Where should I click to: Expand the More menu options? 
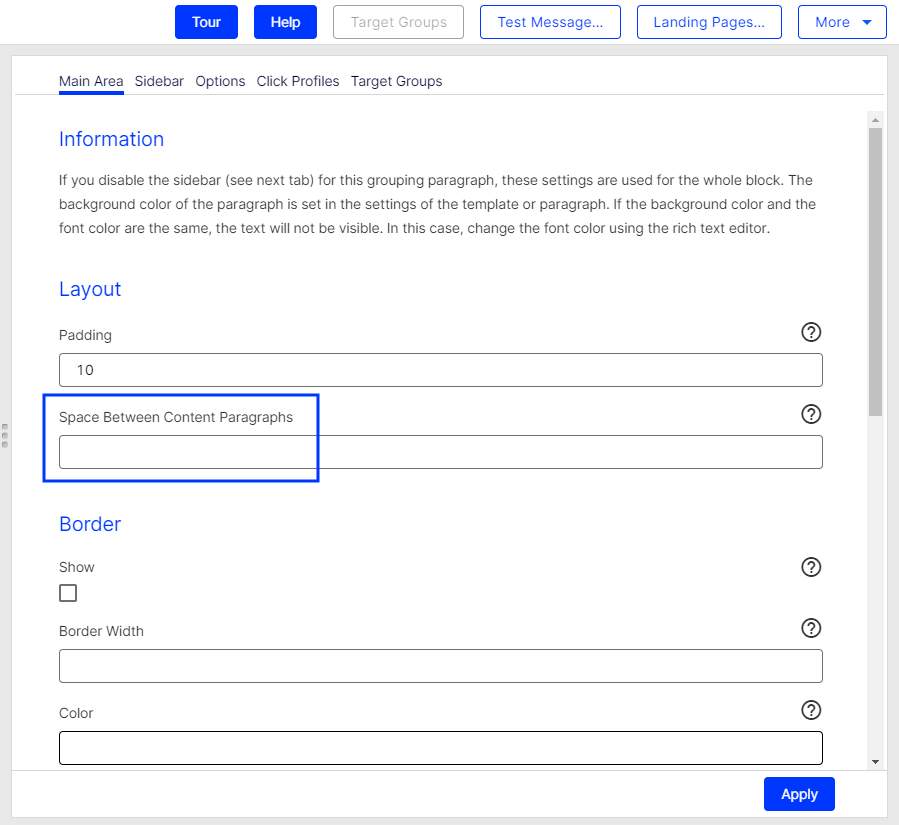(842, 21)
